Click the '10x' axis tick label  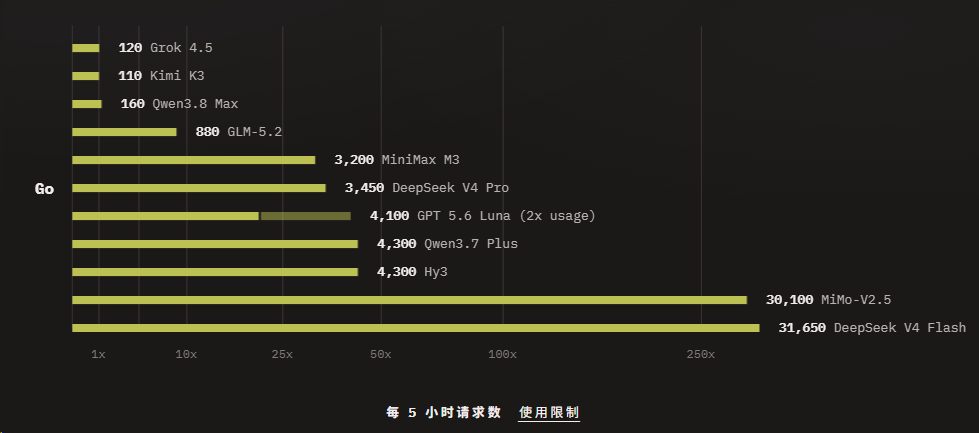click(186, 354)
